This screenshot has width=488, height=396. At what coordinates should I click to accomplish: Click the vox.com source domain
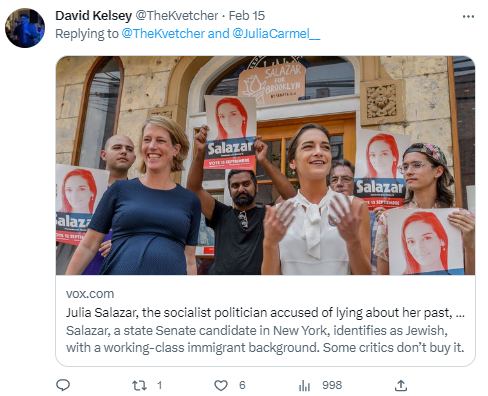(90, 294)
